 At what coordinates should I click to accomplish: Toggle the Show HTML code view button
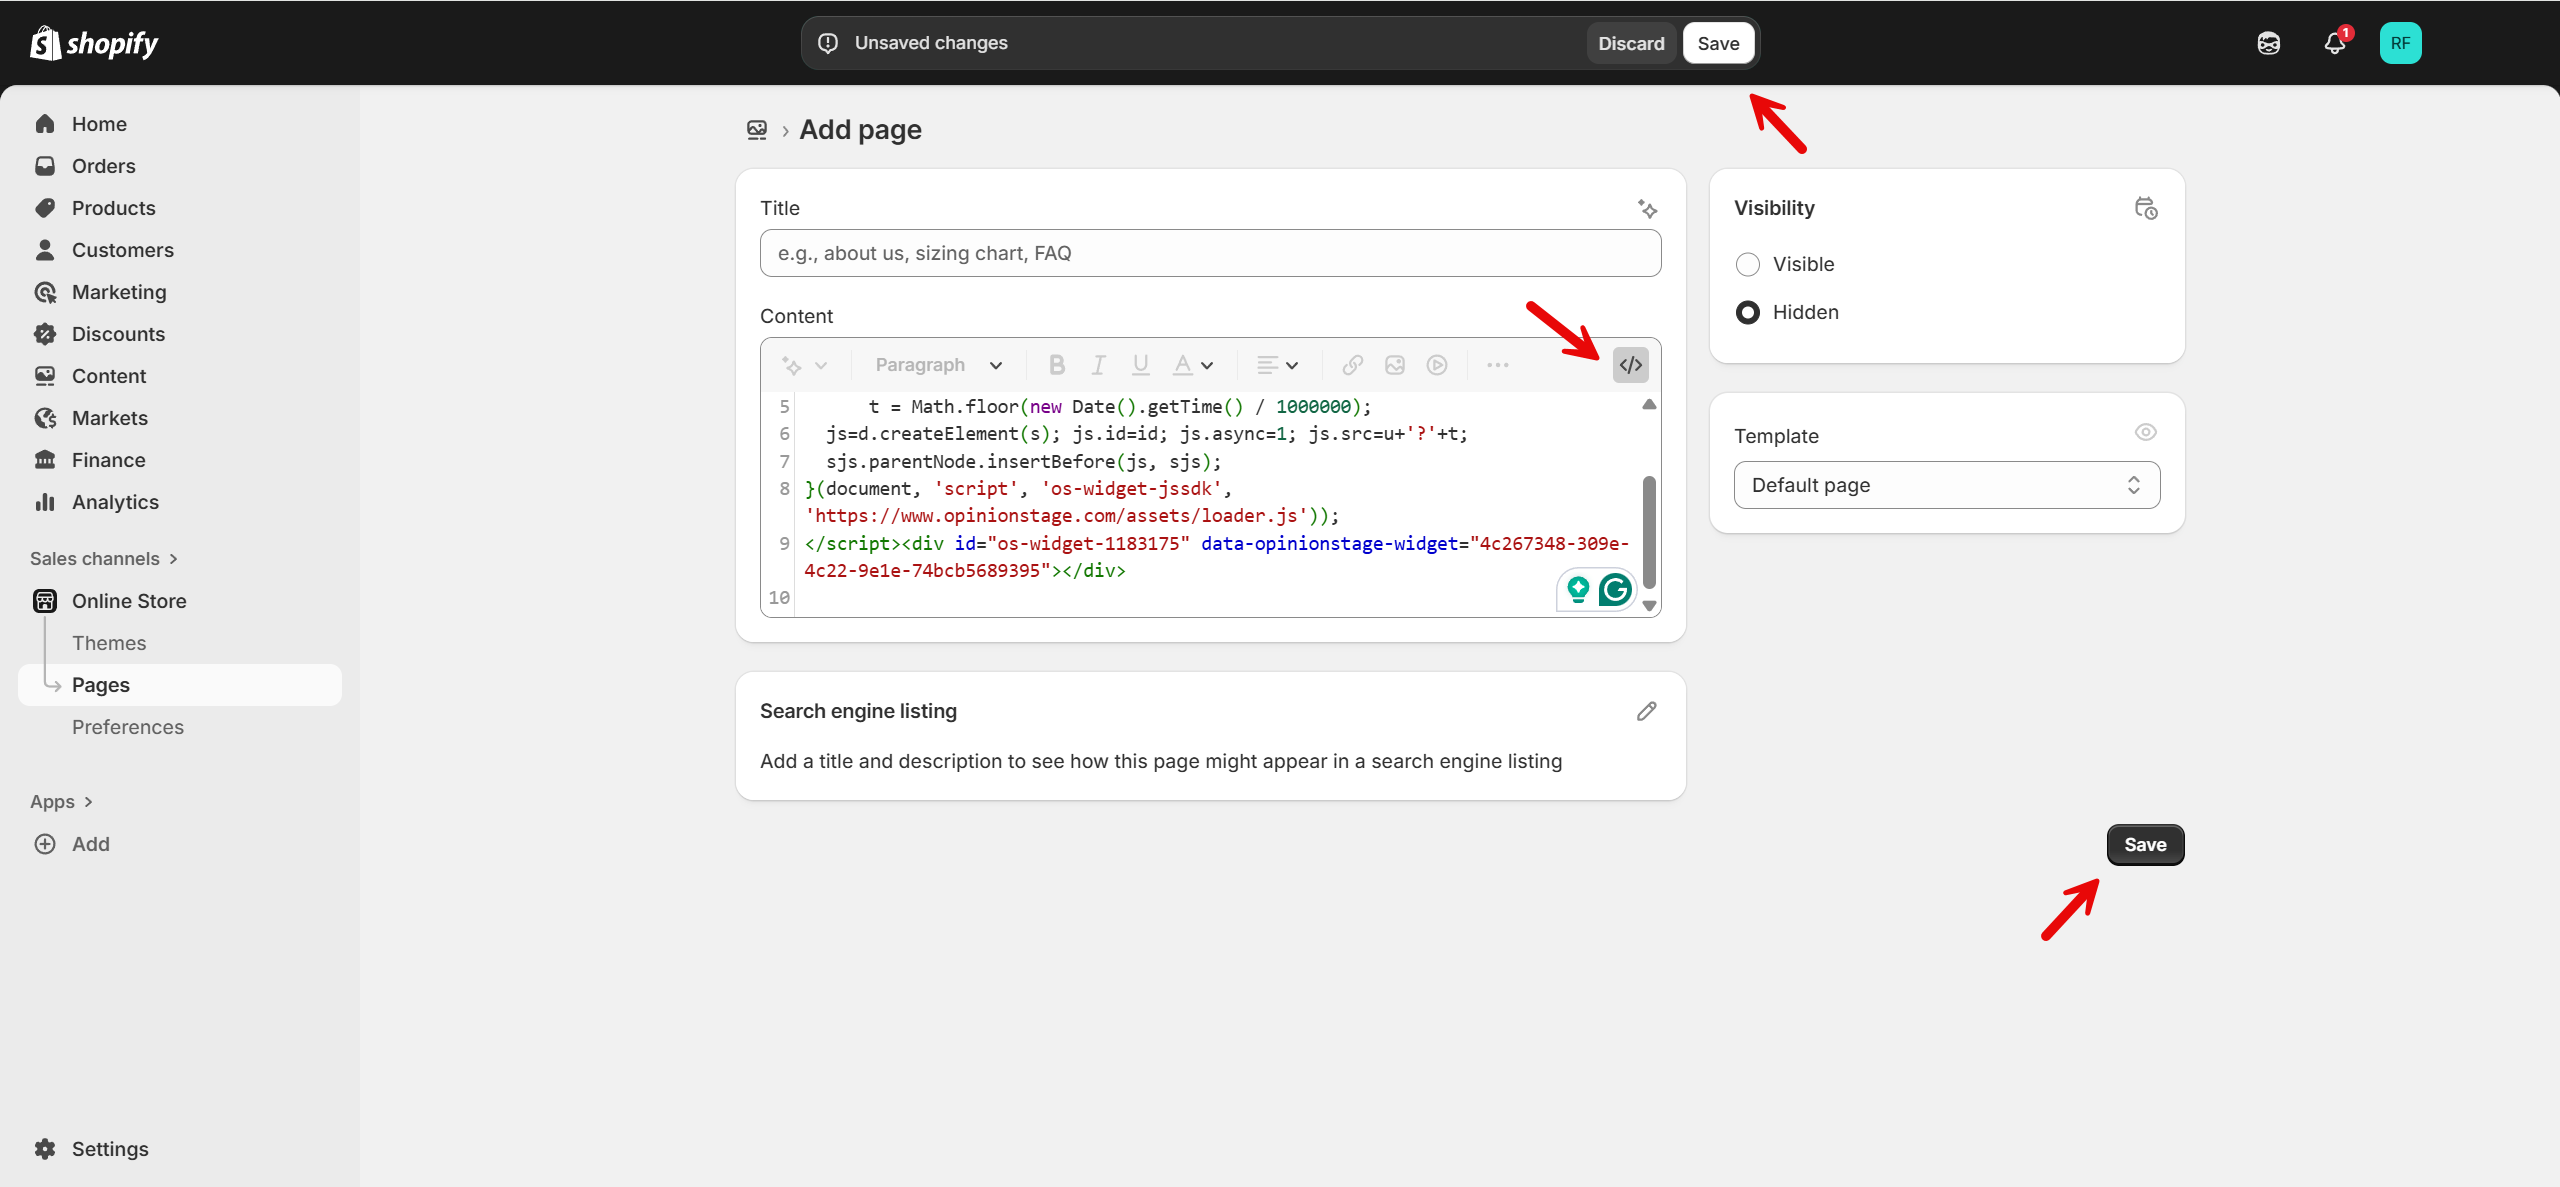1630,365
